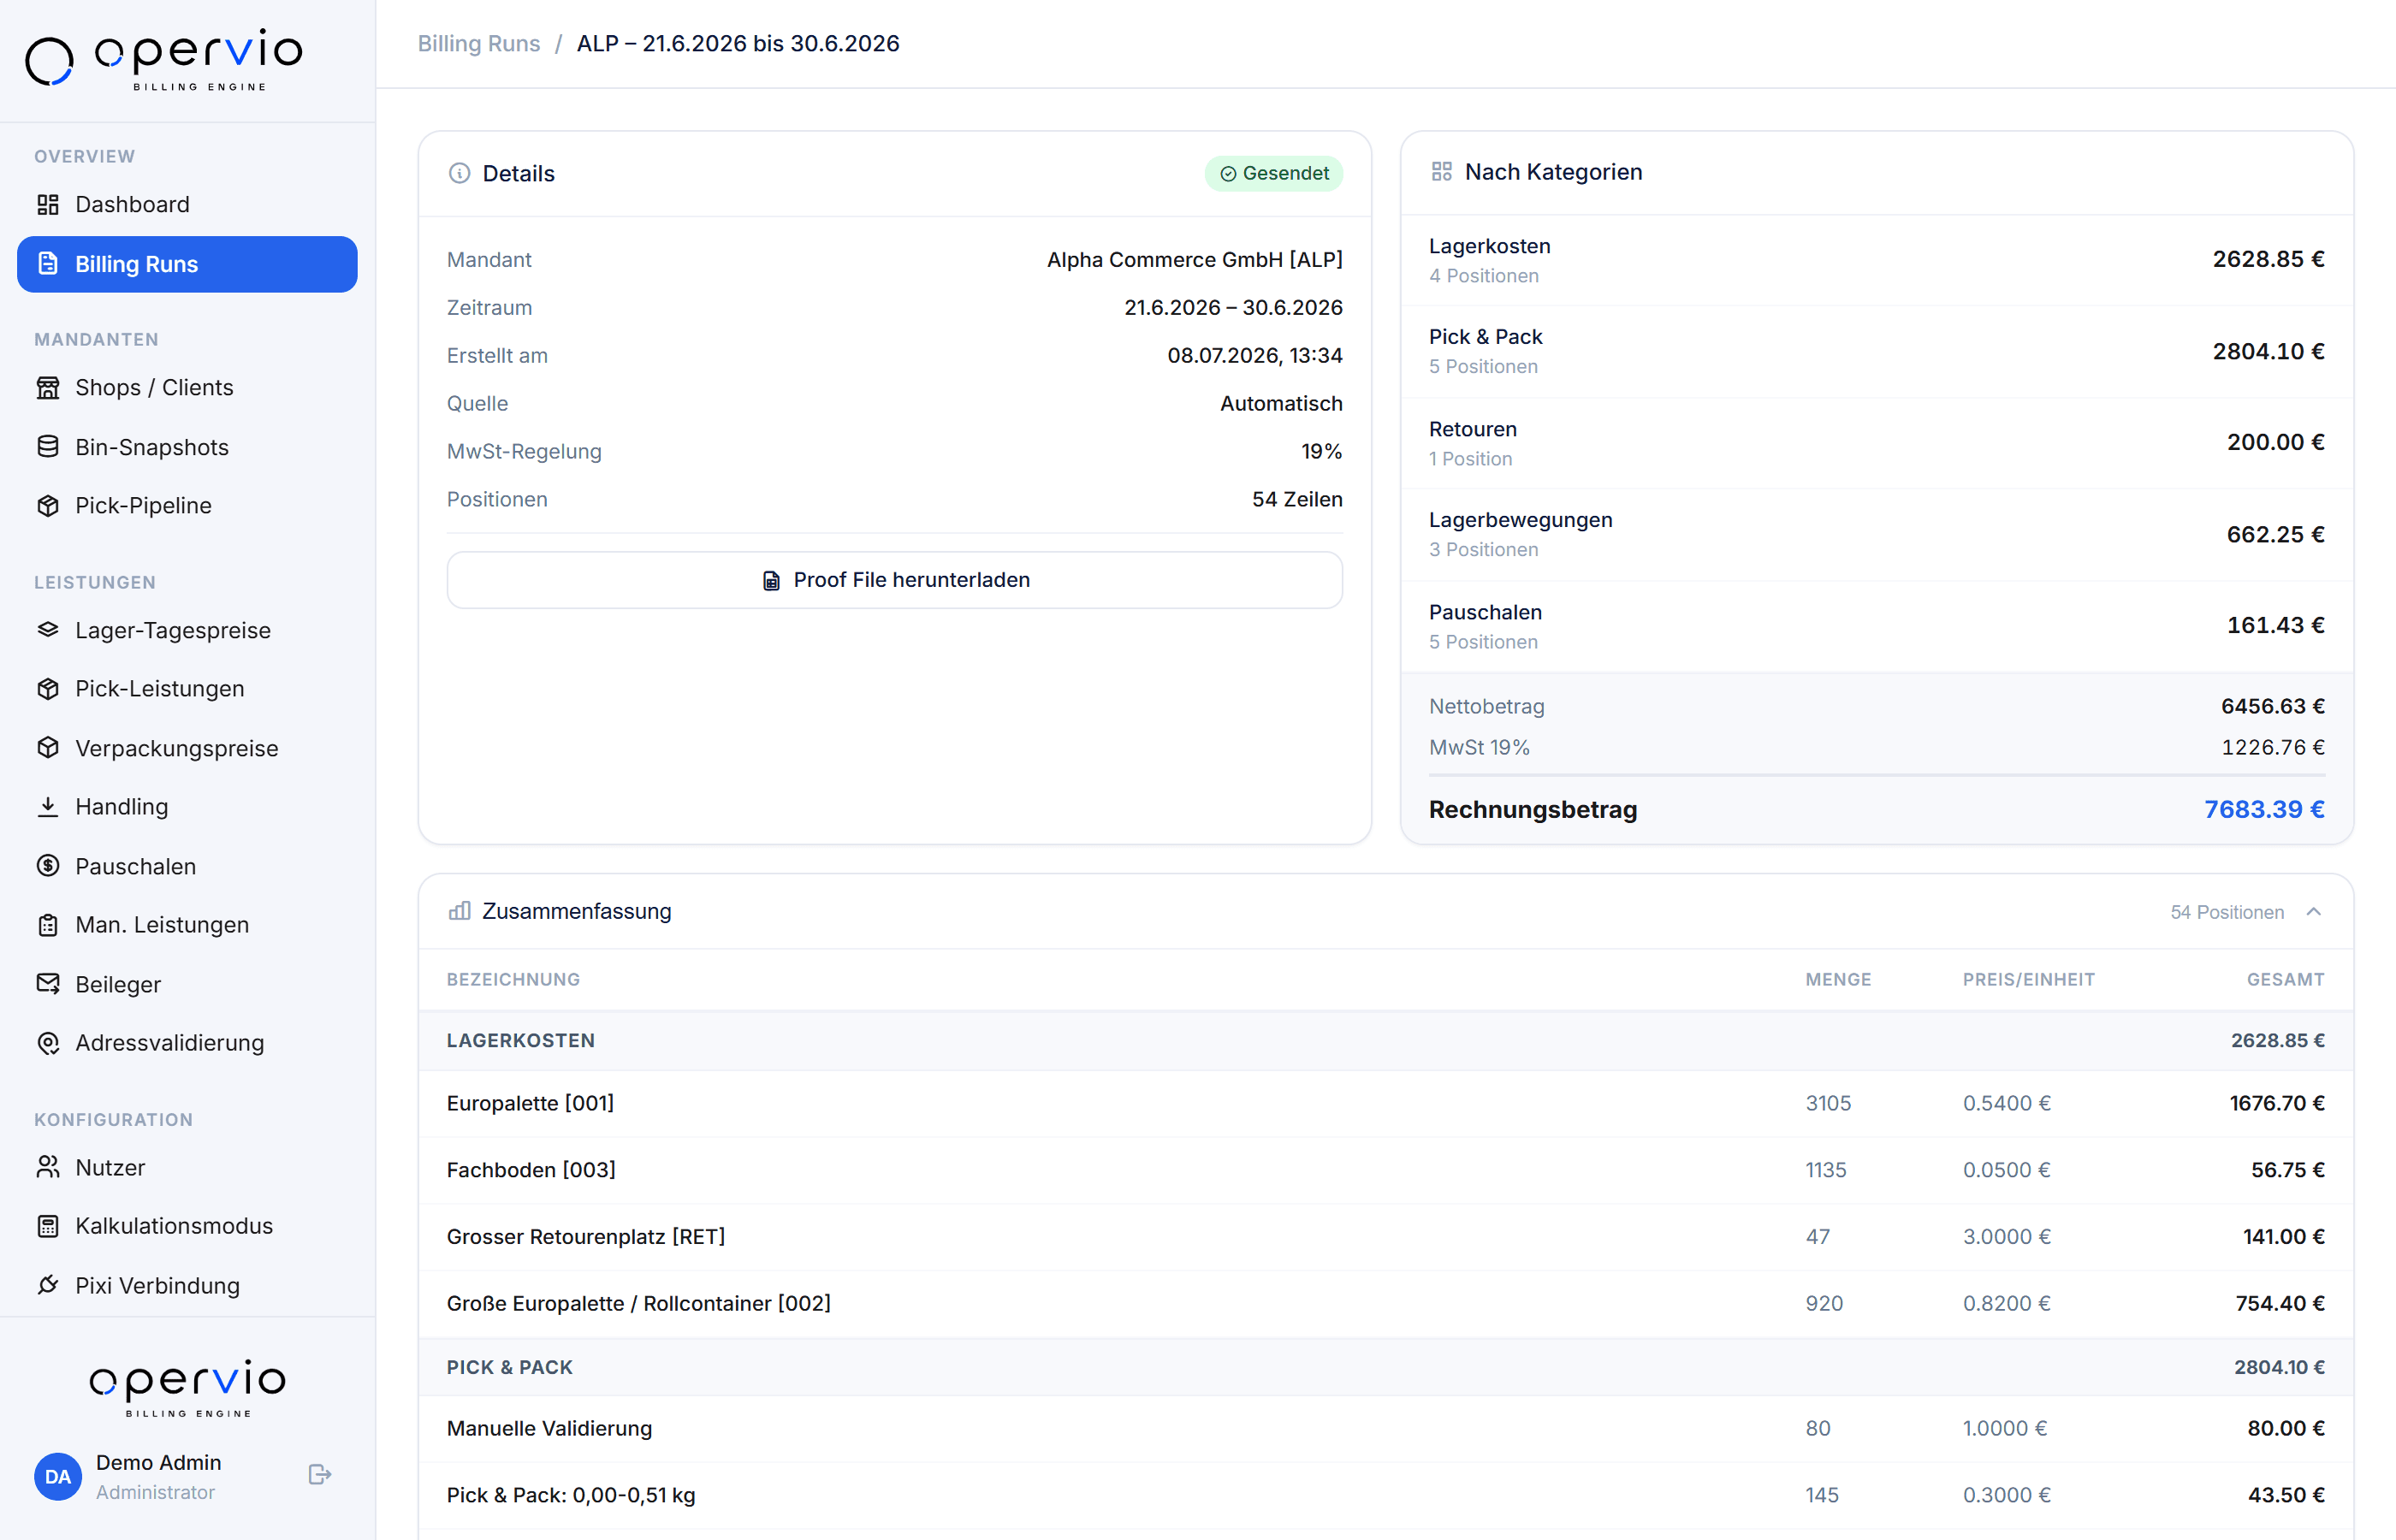The height and width of the screenshot is (1540, 2396).
Task: Go to Bin-Snapshots
Action: [x=187, y=447]
